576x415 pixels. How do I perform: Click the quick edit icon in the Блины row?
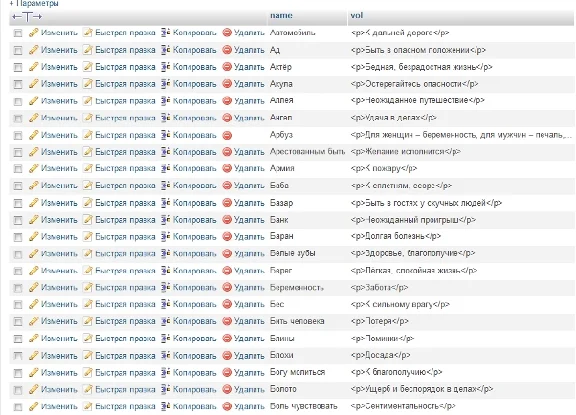point(87,338)
